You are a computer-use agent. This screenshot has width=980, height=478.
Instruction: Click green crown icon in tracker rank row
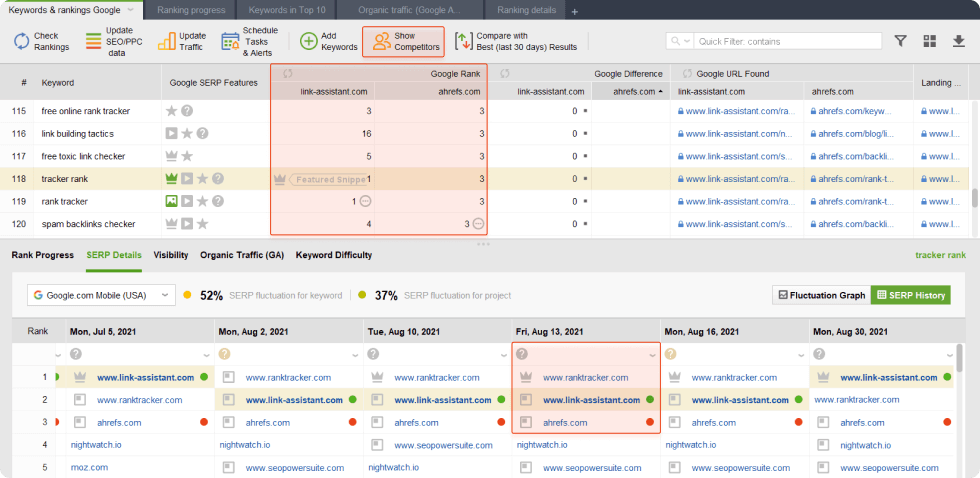pyautogui.click(x=171, y=179)
